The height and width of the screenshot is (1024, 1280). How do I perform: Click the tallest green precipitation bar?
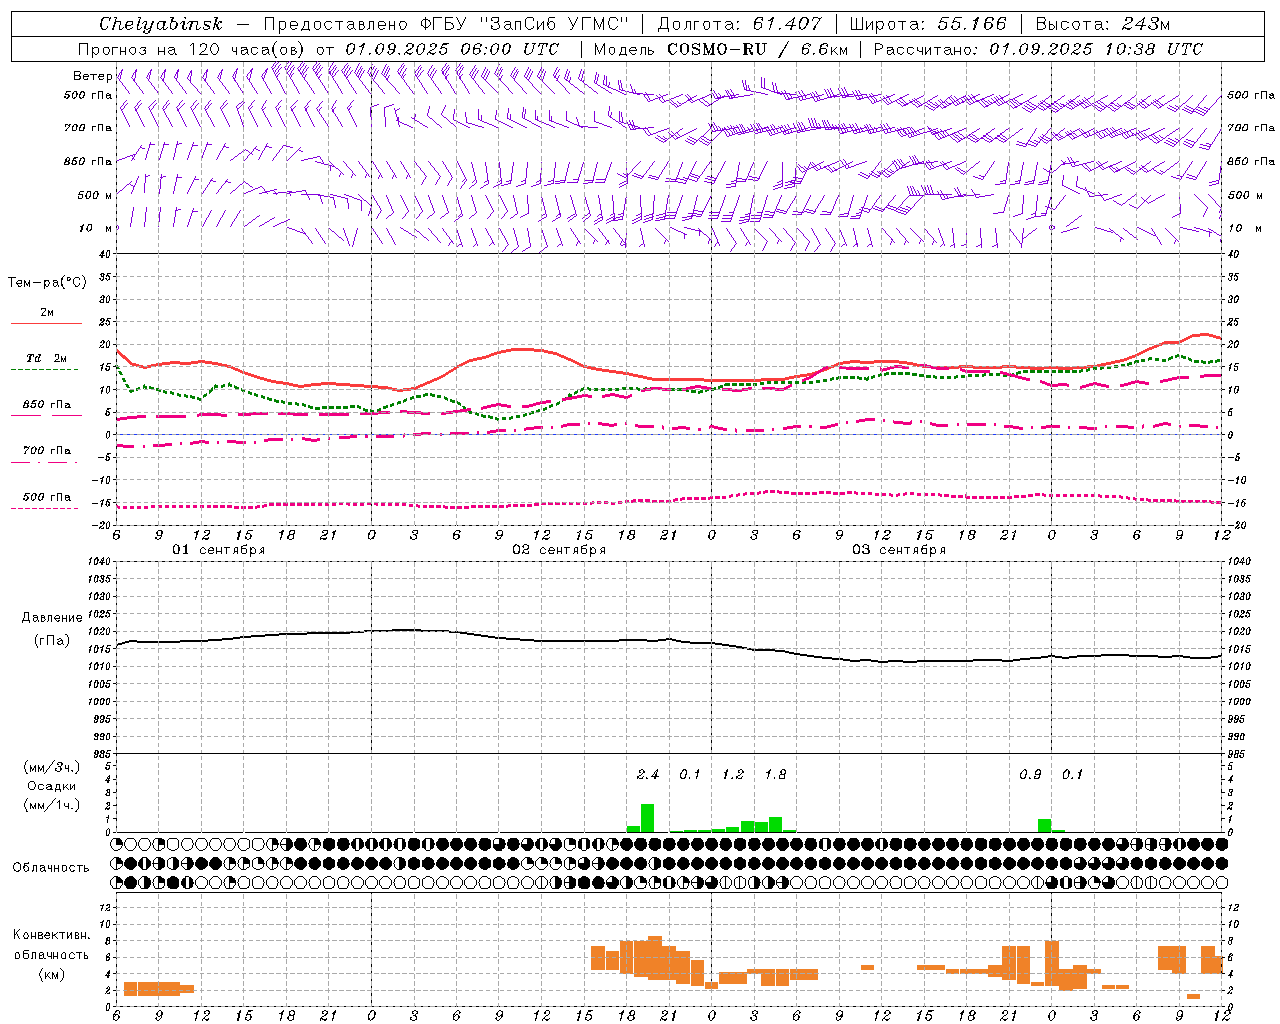[647, 818]
